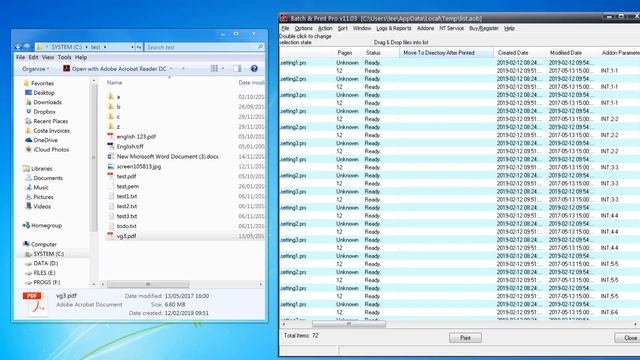Open dropdown arrow next to Open with Adobe Acrobat
The width and height of the screenshot is (640, 360).
(x=171, y=69)
